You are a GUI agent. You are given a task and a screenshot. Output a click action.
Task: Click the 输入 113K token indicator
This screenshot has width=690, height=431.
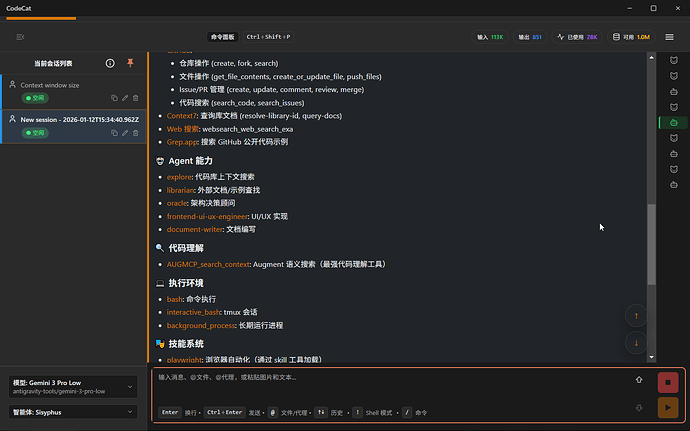point(490,37)
